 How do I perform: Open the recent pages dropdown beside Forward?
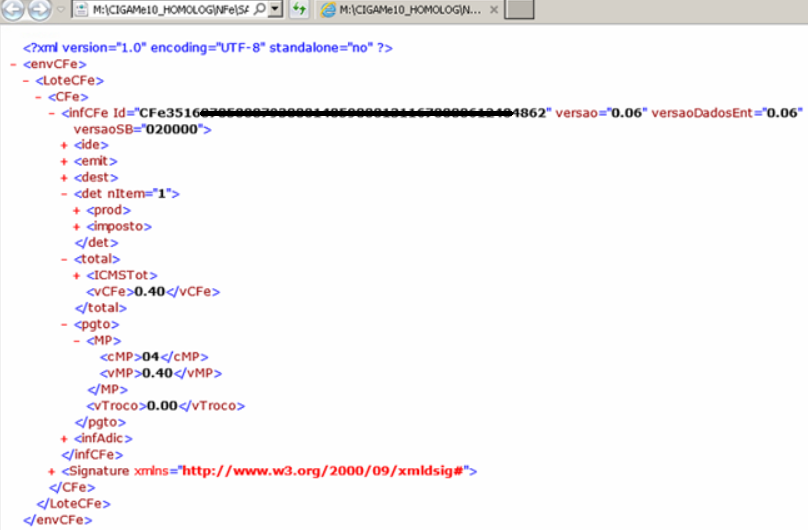click(61, 9)
